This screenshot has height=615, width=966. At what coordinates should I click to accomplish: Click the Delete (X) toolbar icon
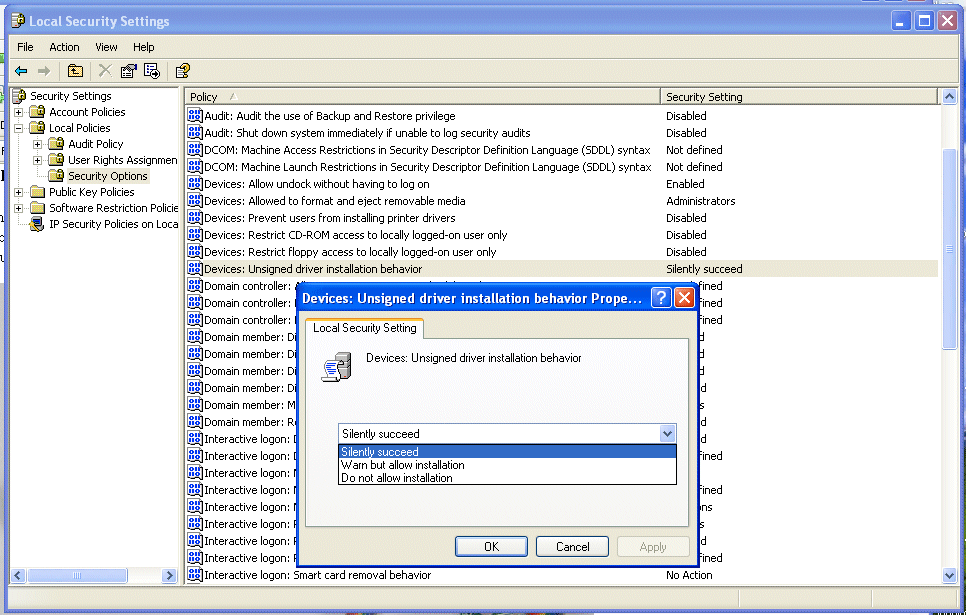coord(104,70)
